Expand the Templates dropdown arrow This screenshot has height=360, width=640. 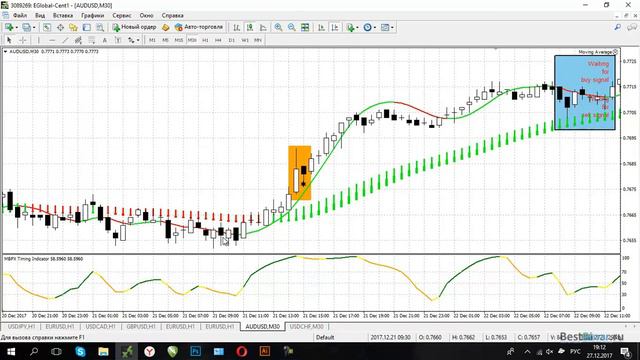tap(392, 27)
